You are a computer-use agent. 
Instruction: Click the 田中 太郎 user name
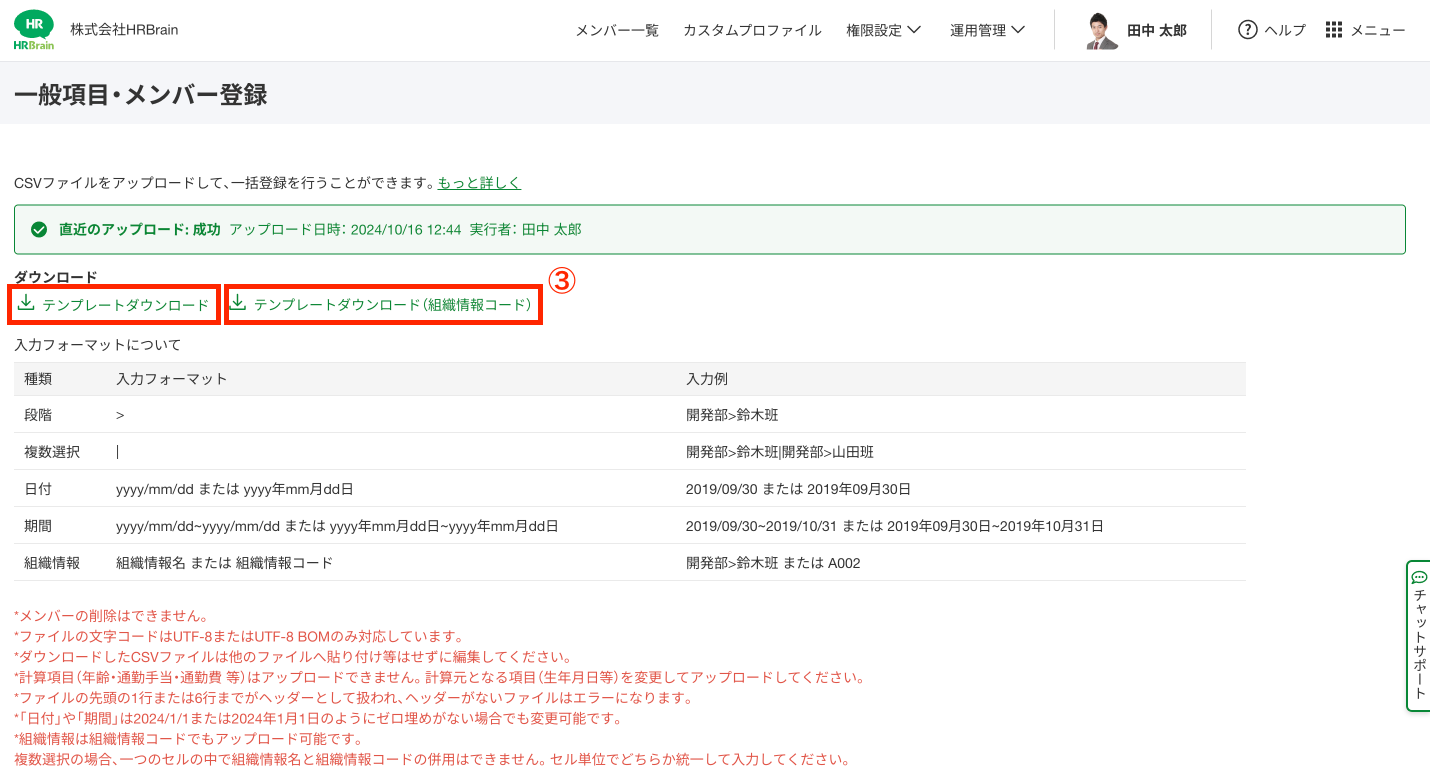click(x=1156, y=31)
